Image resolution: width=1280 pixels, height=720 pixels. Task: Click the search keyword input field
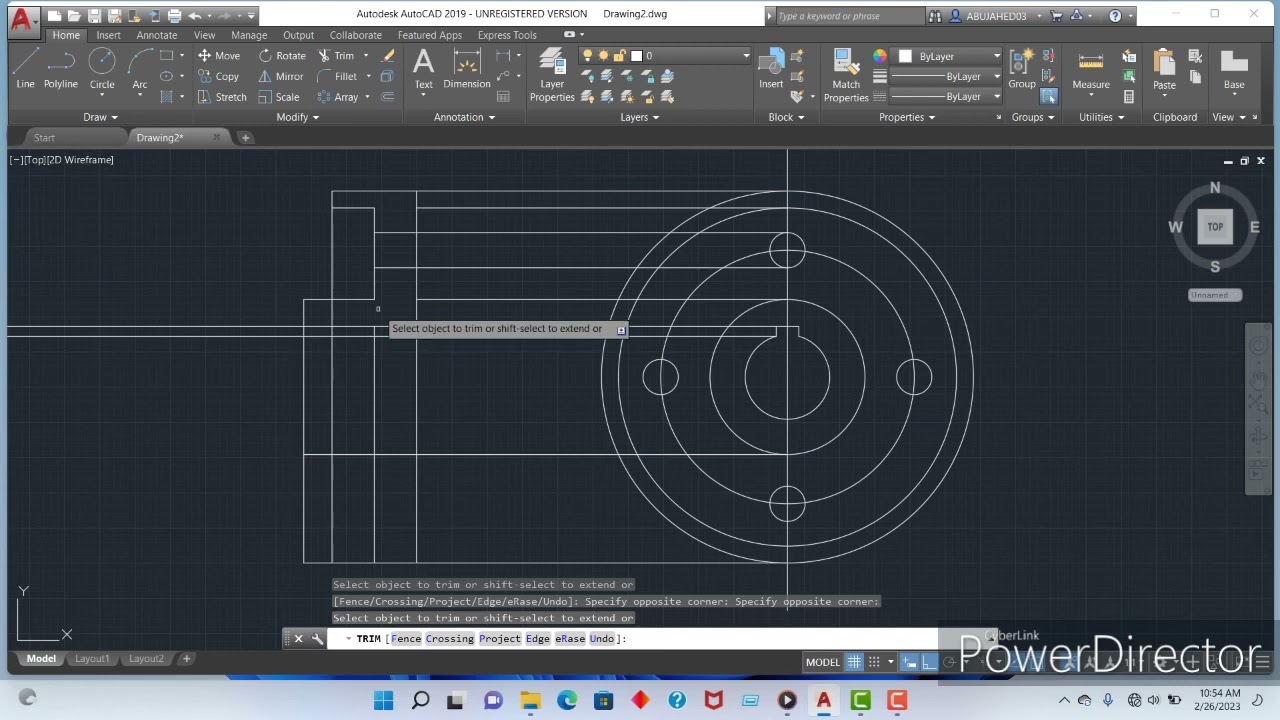(x=850, y=16)
